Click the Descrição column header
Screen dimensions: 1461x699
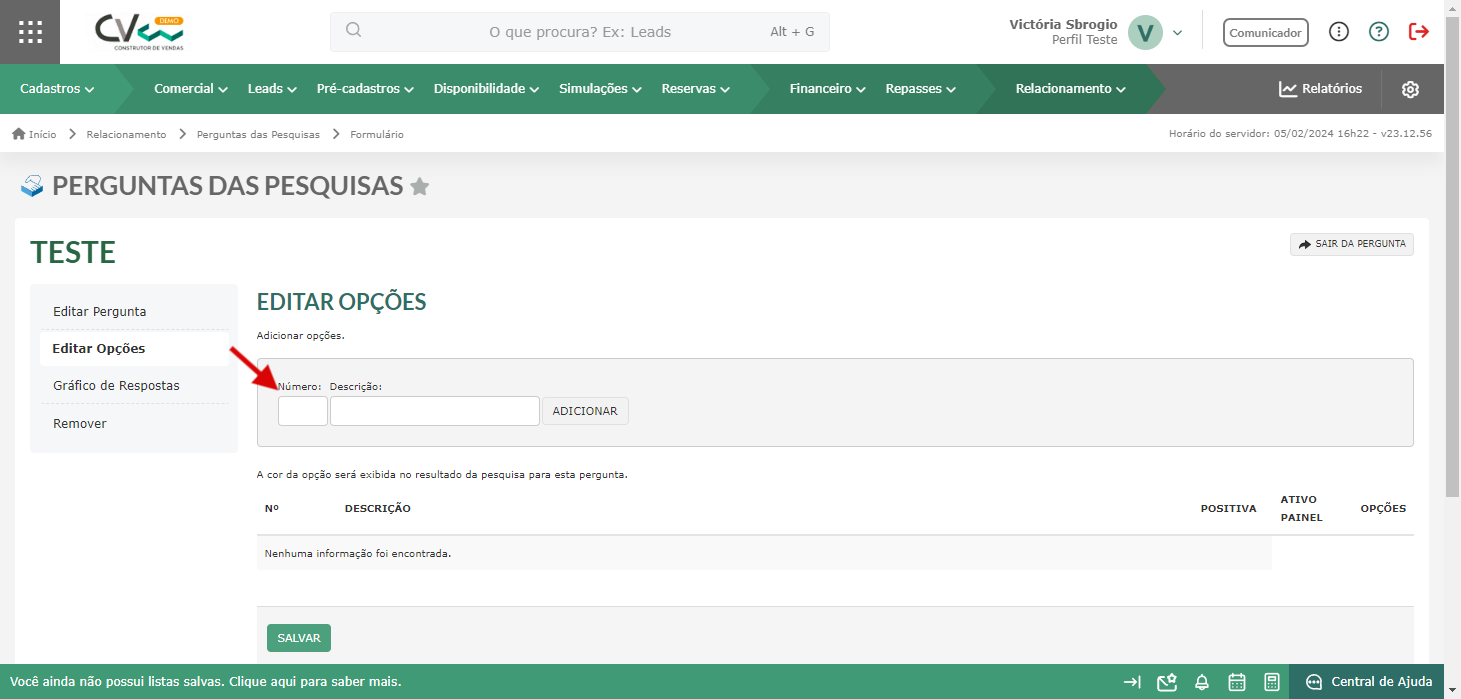[378, 509]
